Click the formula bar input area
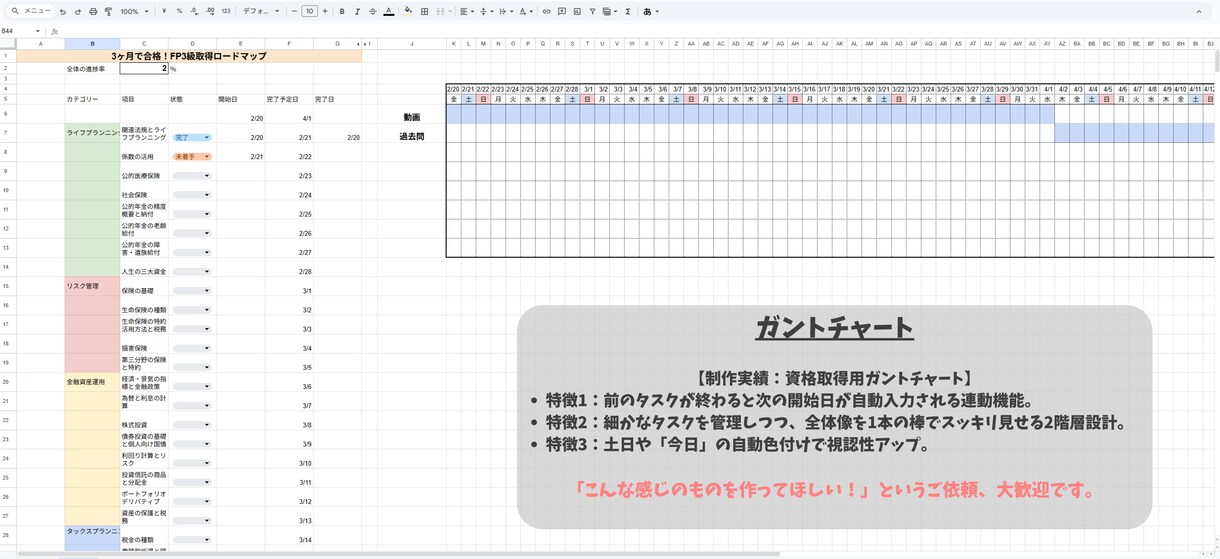Screen dimensions: 1220x559 tap(640, 31)
